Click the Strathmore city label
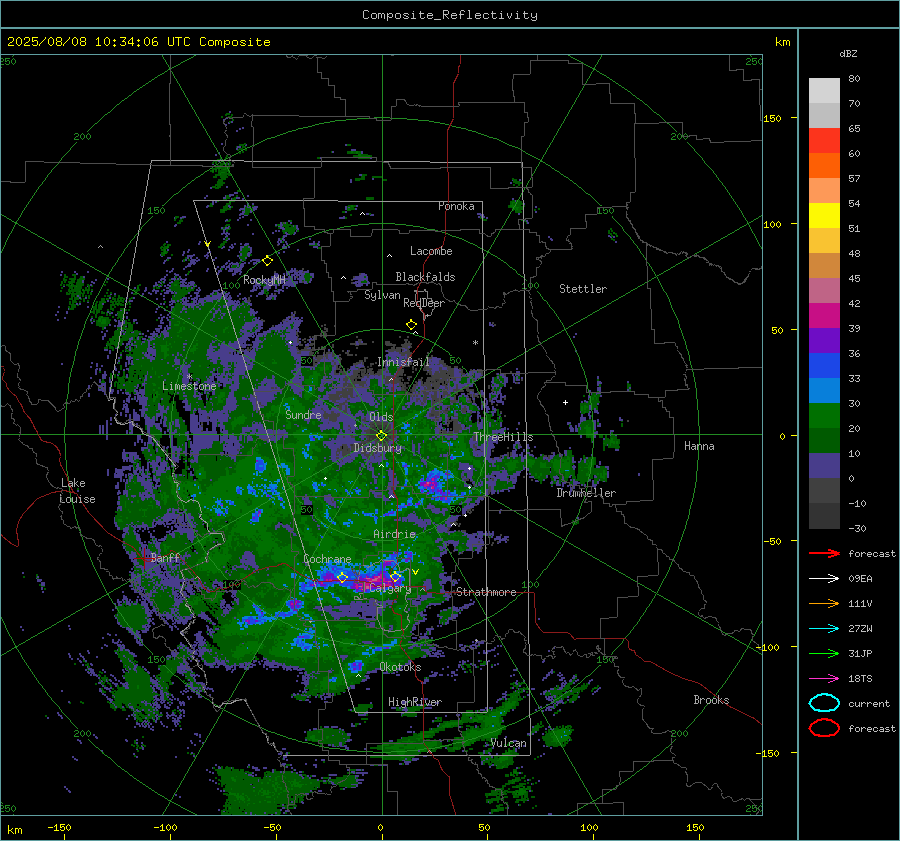This screenshot has height=841, width=900. point(486,592)
